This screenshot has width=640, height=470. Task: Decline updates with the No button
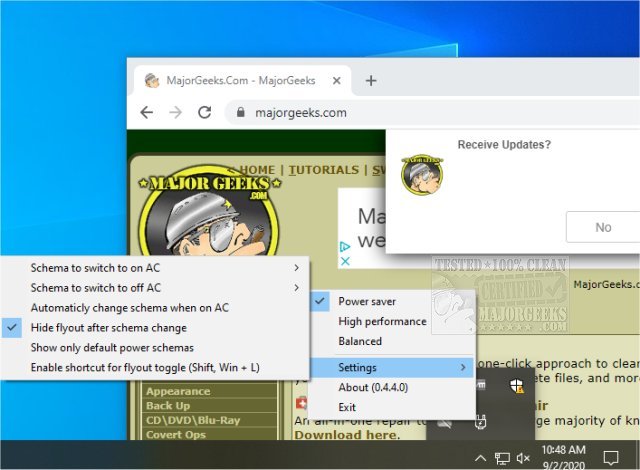coord(603,227)
